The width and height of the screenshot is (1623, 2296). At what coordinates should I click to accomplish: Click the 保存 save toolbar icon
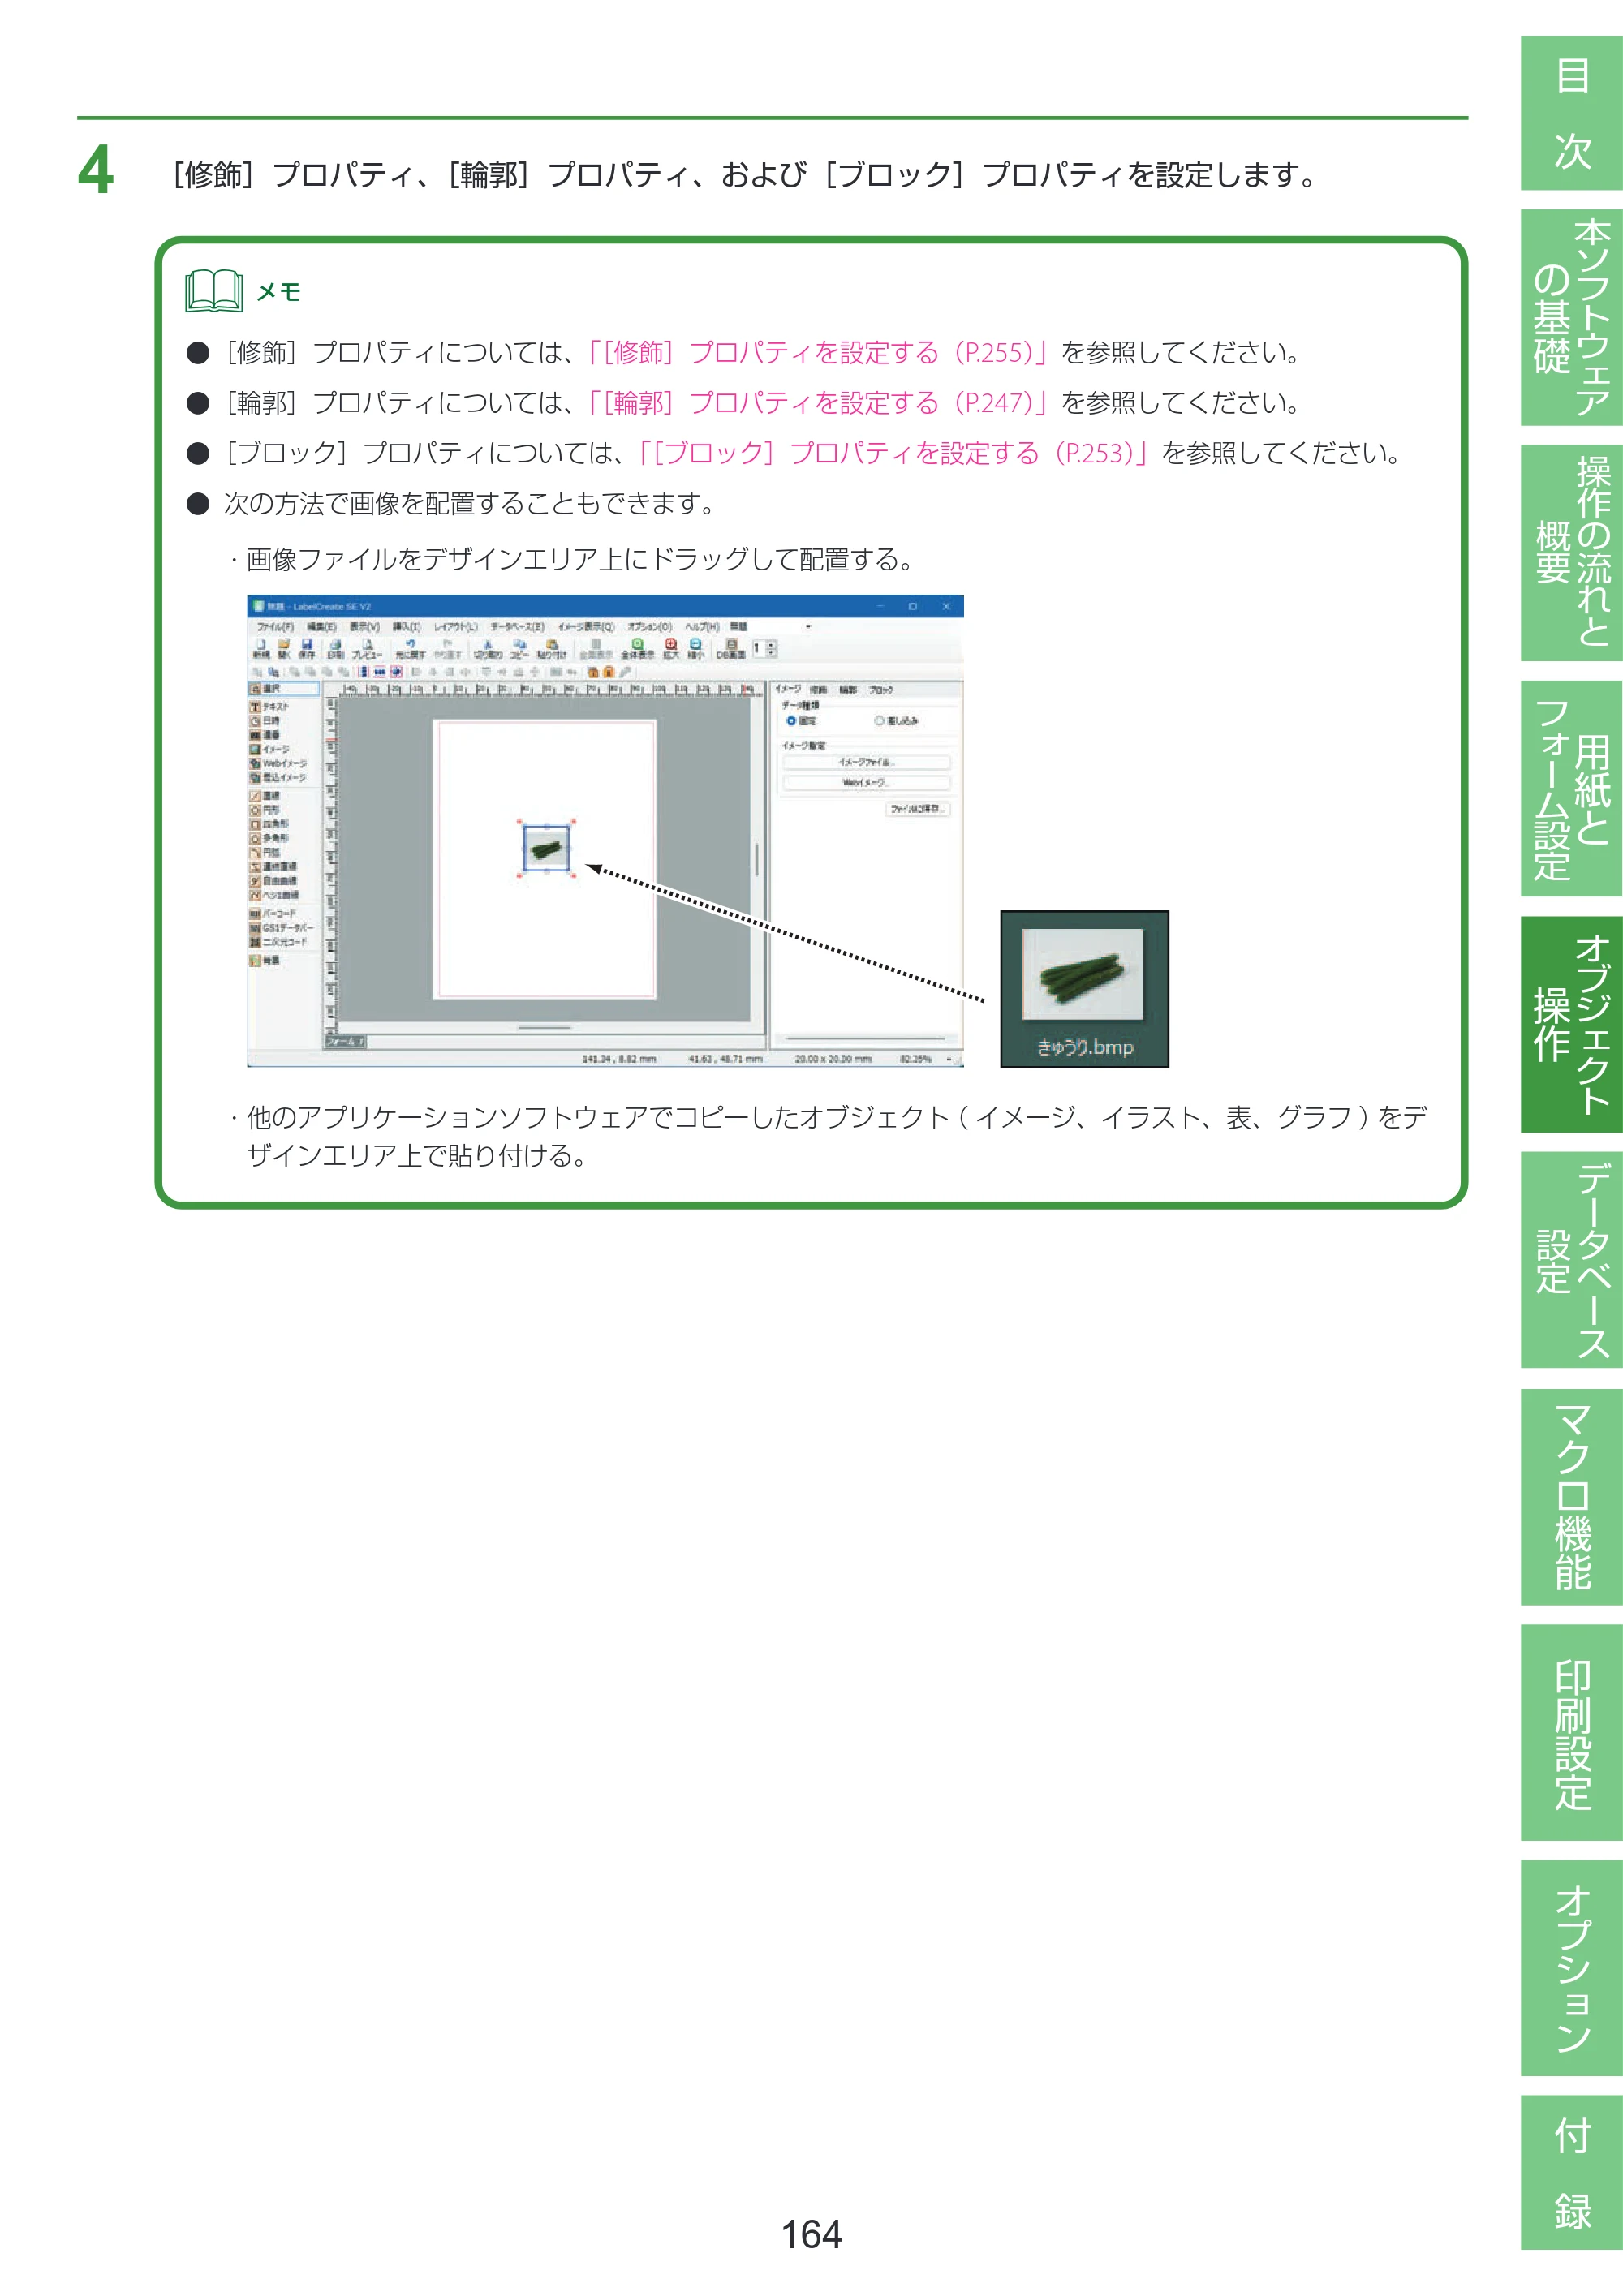coord(307,649)
